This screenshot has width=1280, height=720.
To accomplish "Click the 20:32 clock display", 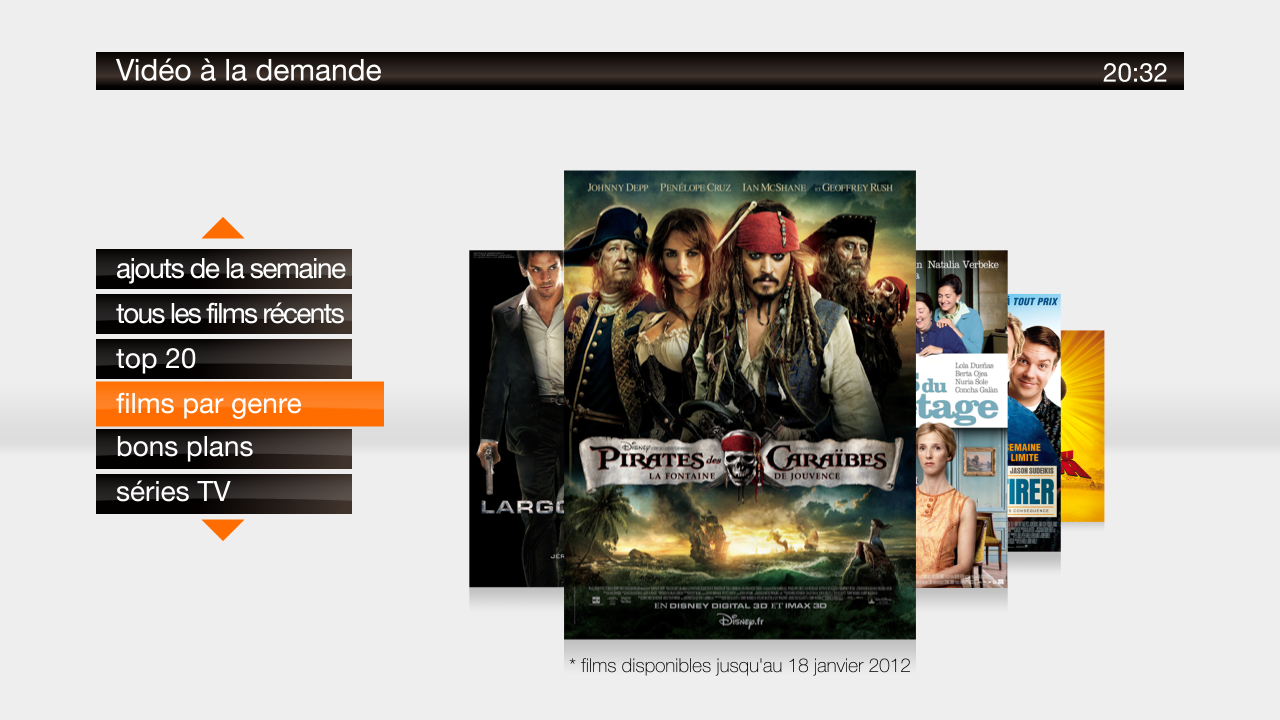I will point(1135,73).
